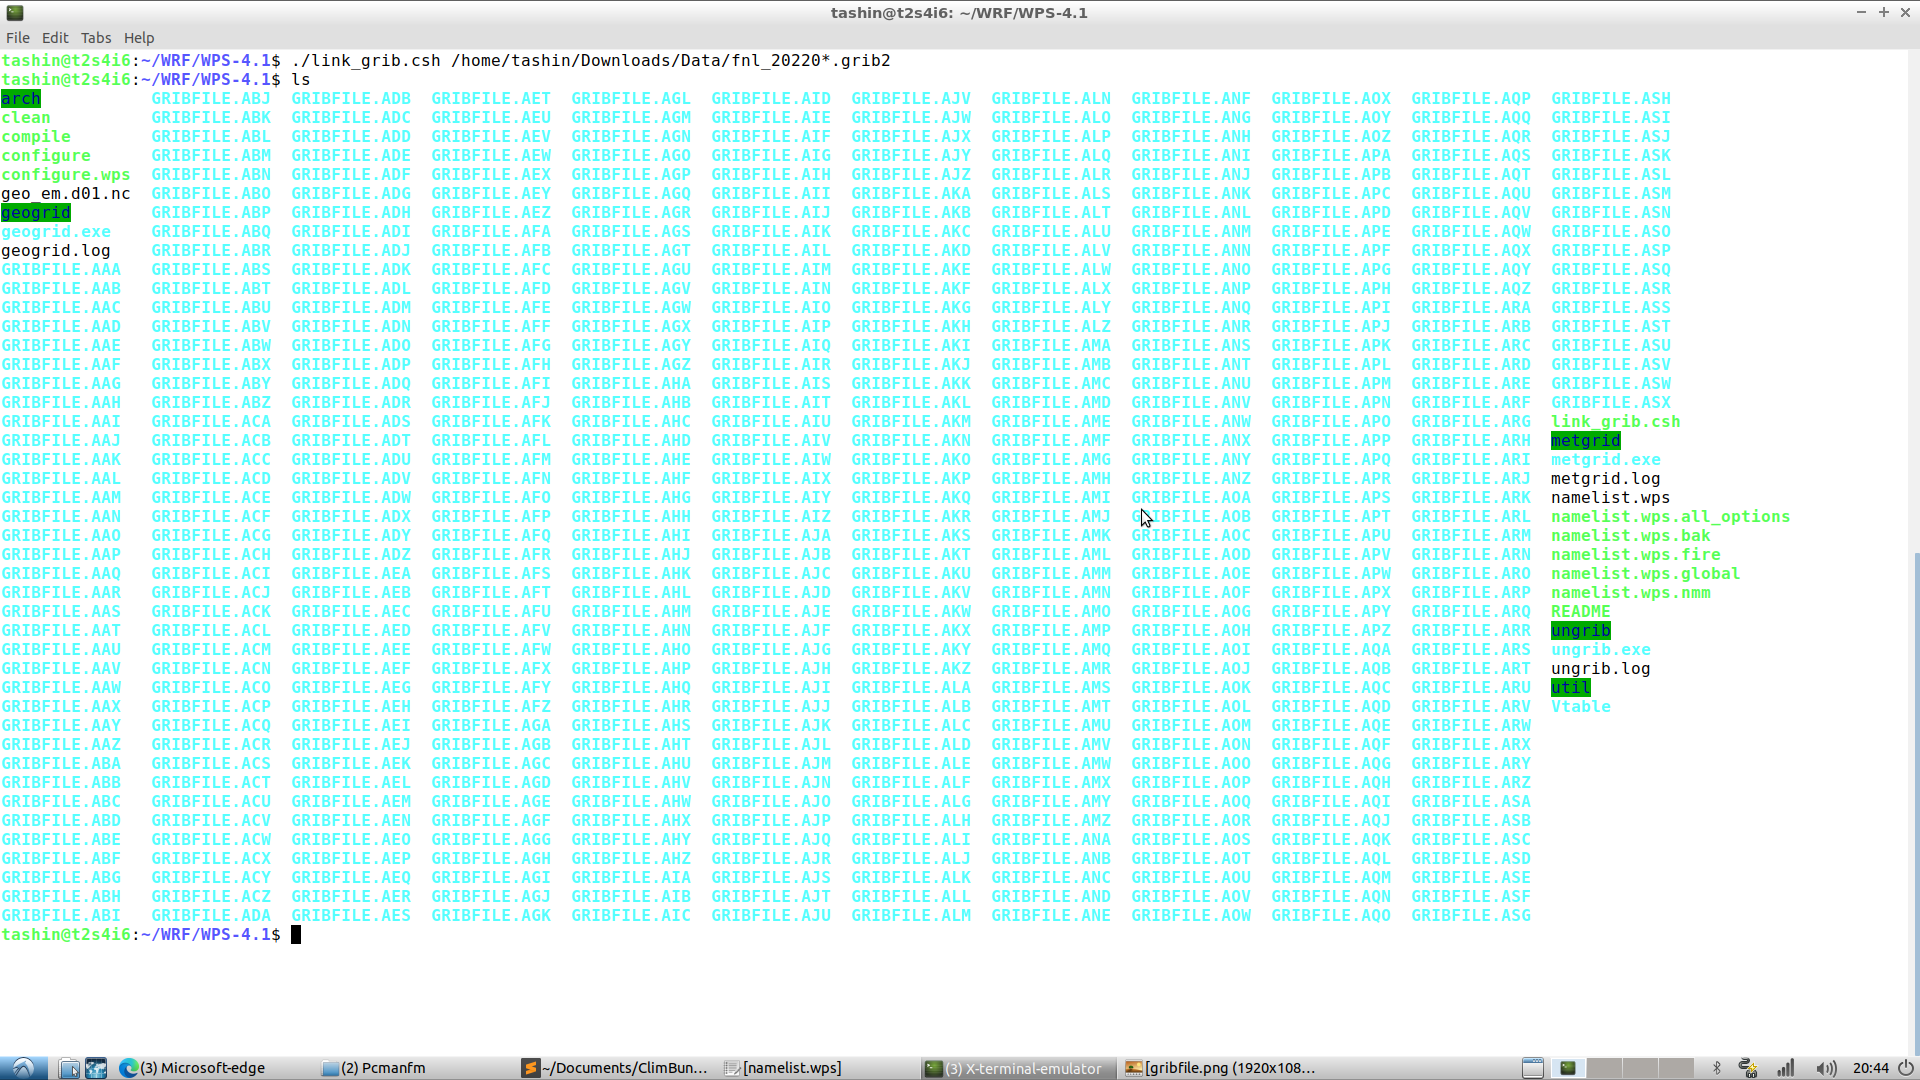Viewport: 1920px width, 1080px height.
Task: Click the 'GRIBFILE.ABJ' entry
Action: pyautogui.click(x=211, y=98)
